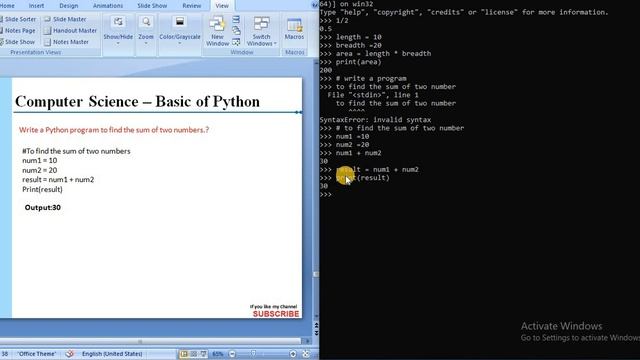Click the Color/Grayscale icon
The height and width of the screenshot is (360, 640).
point(180,22)
